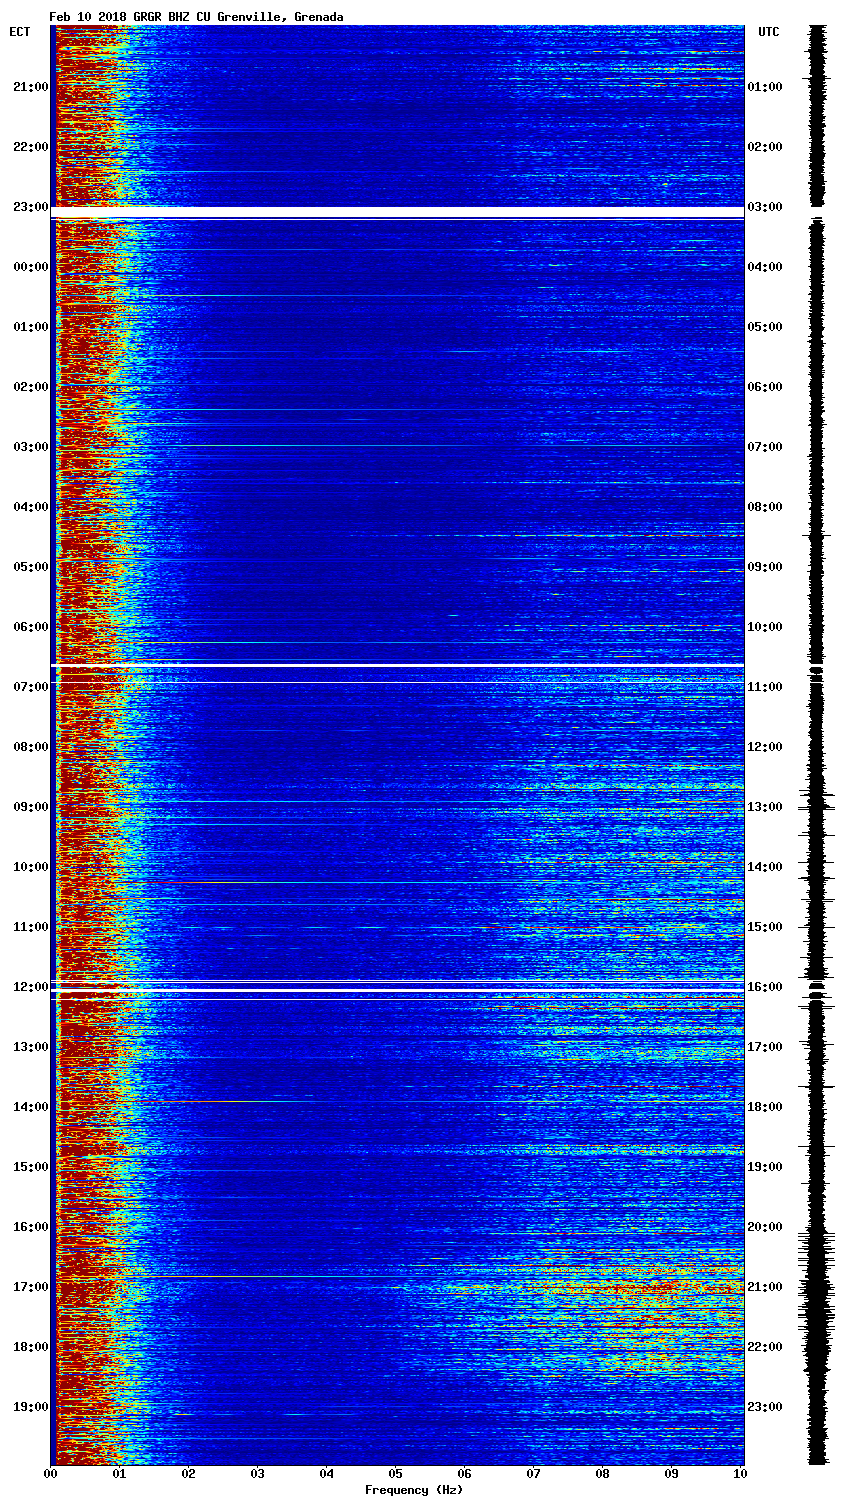Click the '20:00' tick on the UTC axis
Image resolution: width=852 pixels, height=1500 pixels.
coord(765,1227)
